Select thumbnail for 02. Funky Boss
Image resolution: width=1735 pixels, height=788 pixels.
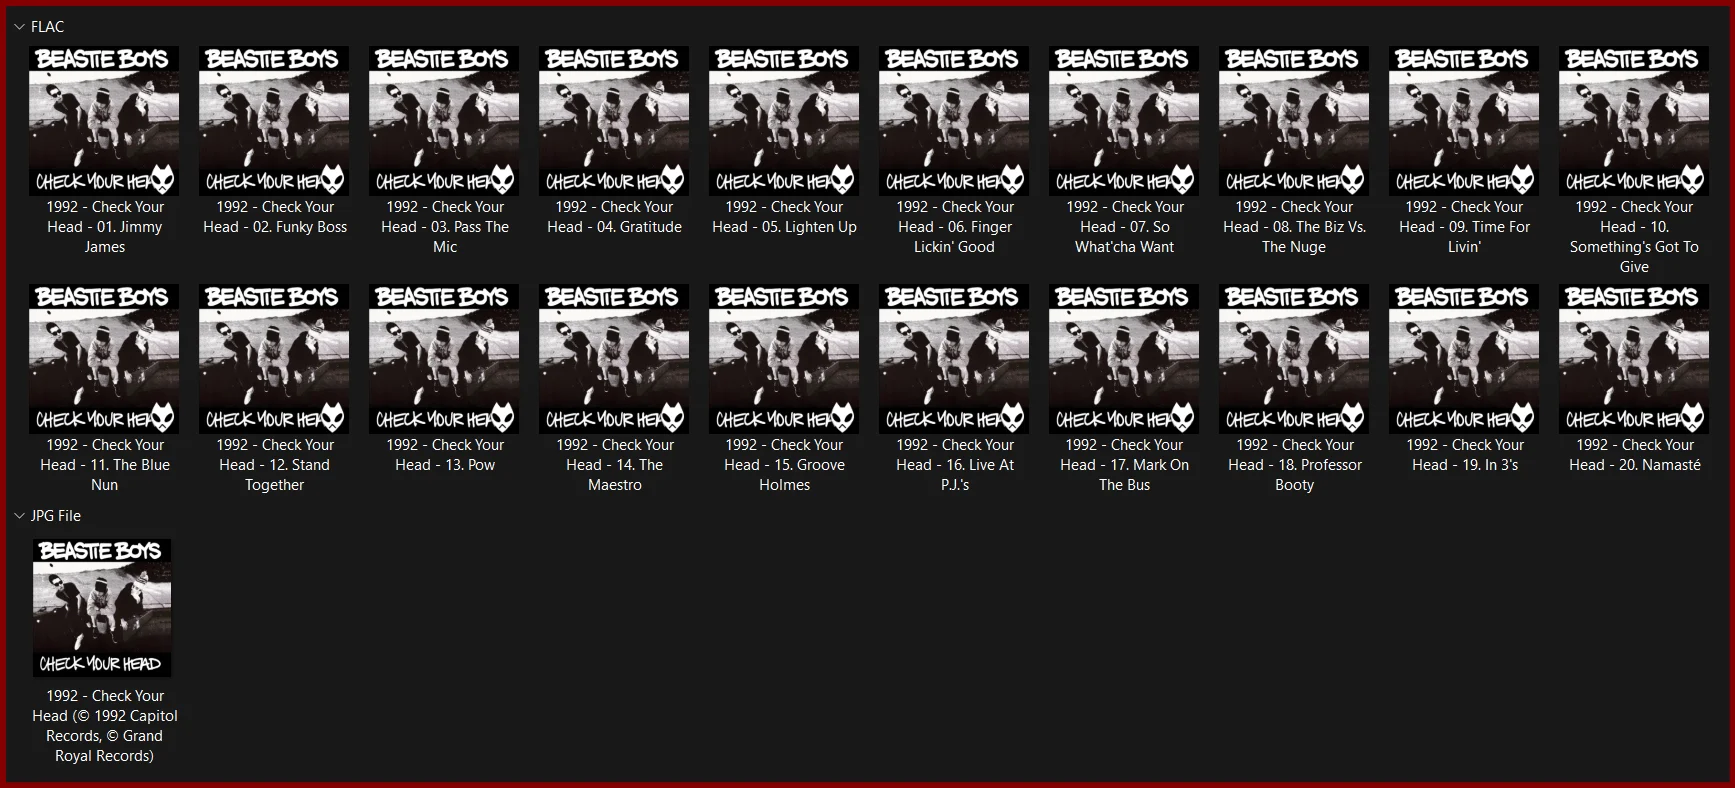point(274,120)
